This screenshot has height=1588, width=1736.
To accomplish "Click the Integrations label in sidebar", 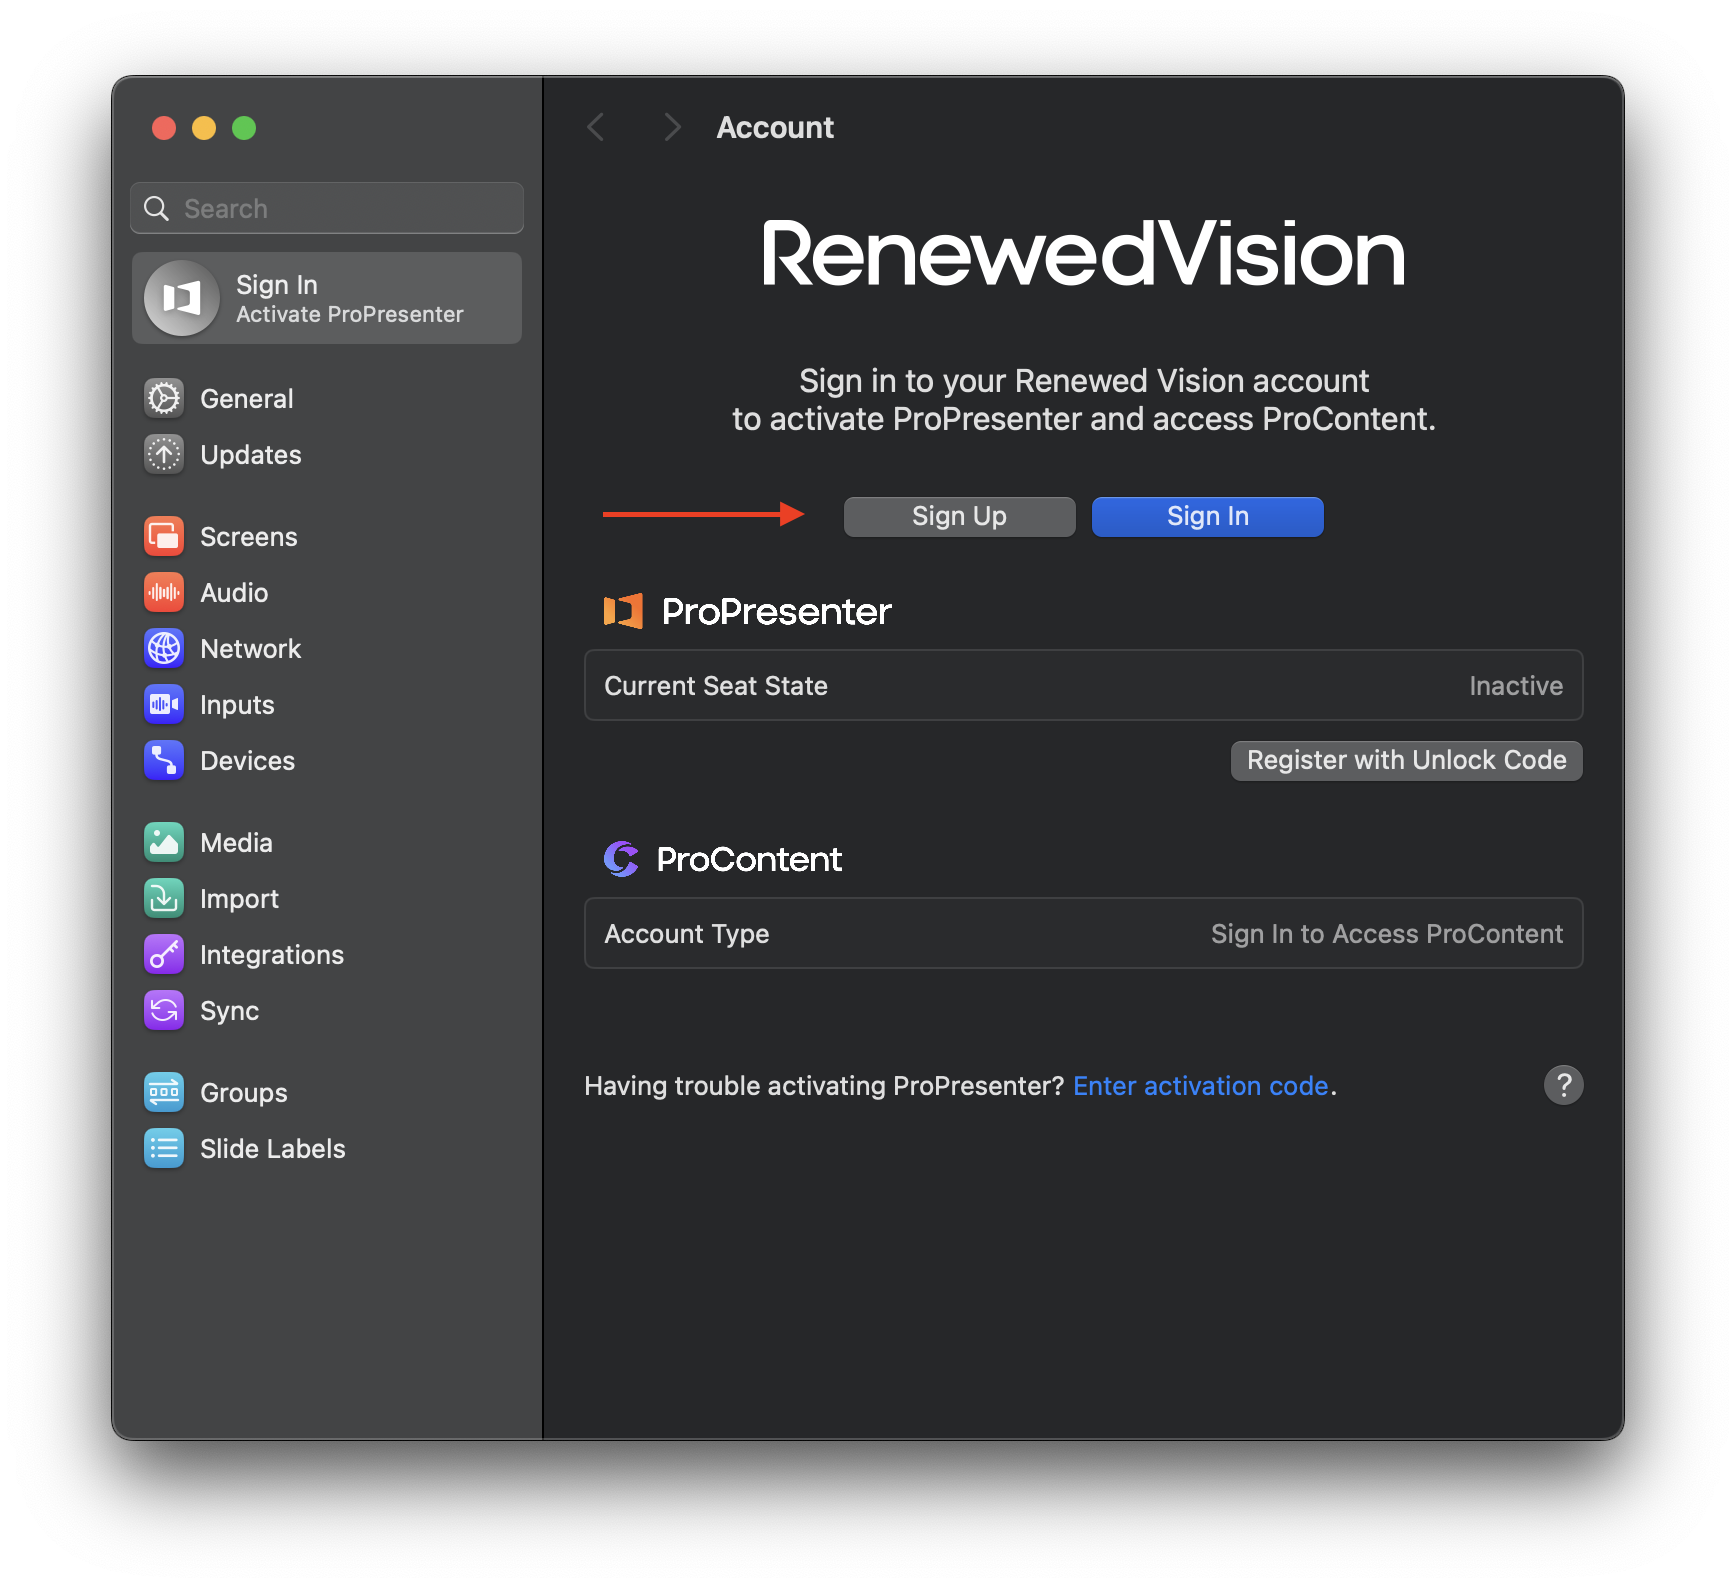I will pos(272,955).
